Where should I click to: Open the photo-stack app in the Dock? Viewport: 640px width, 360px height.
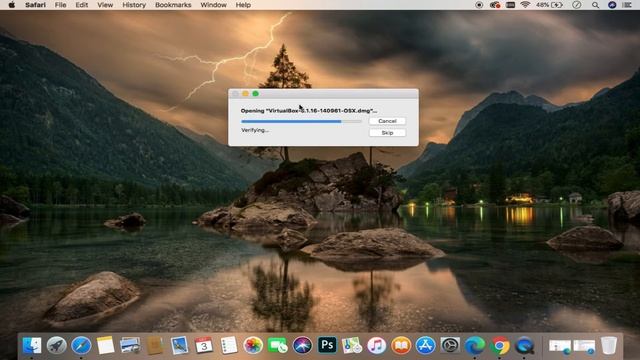point(130,345)
